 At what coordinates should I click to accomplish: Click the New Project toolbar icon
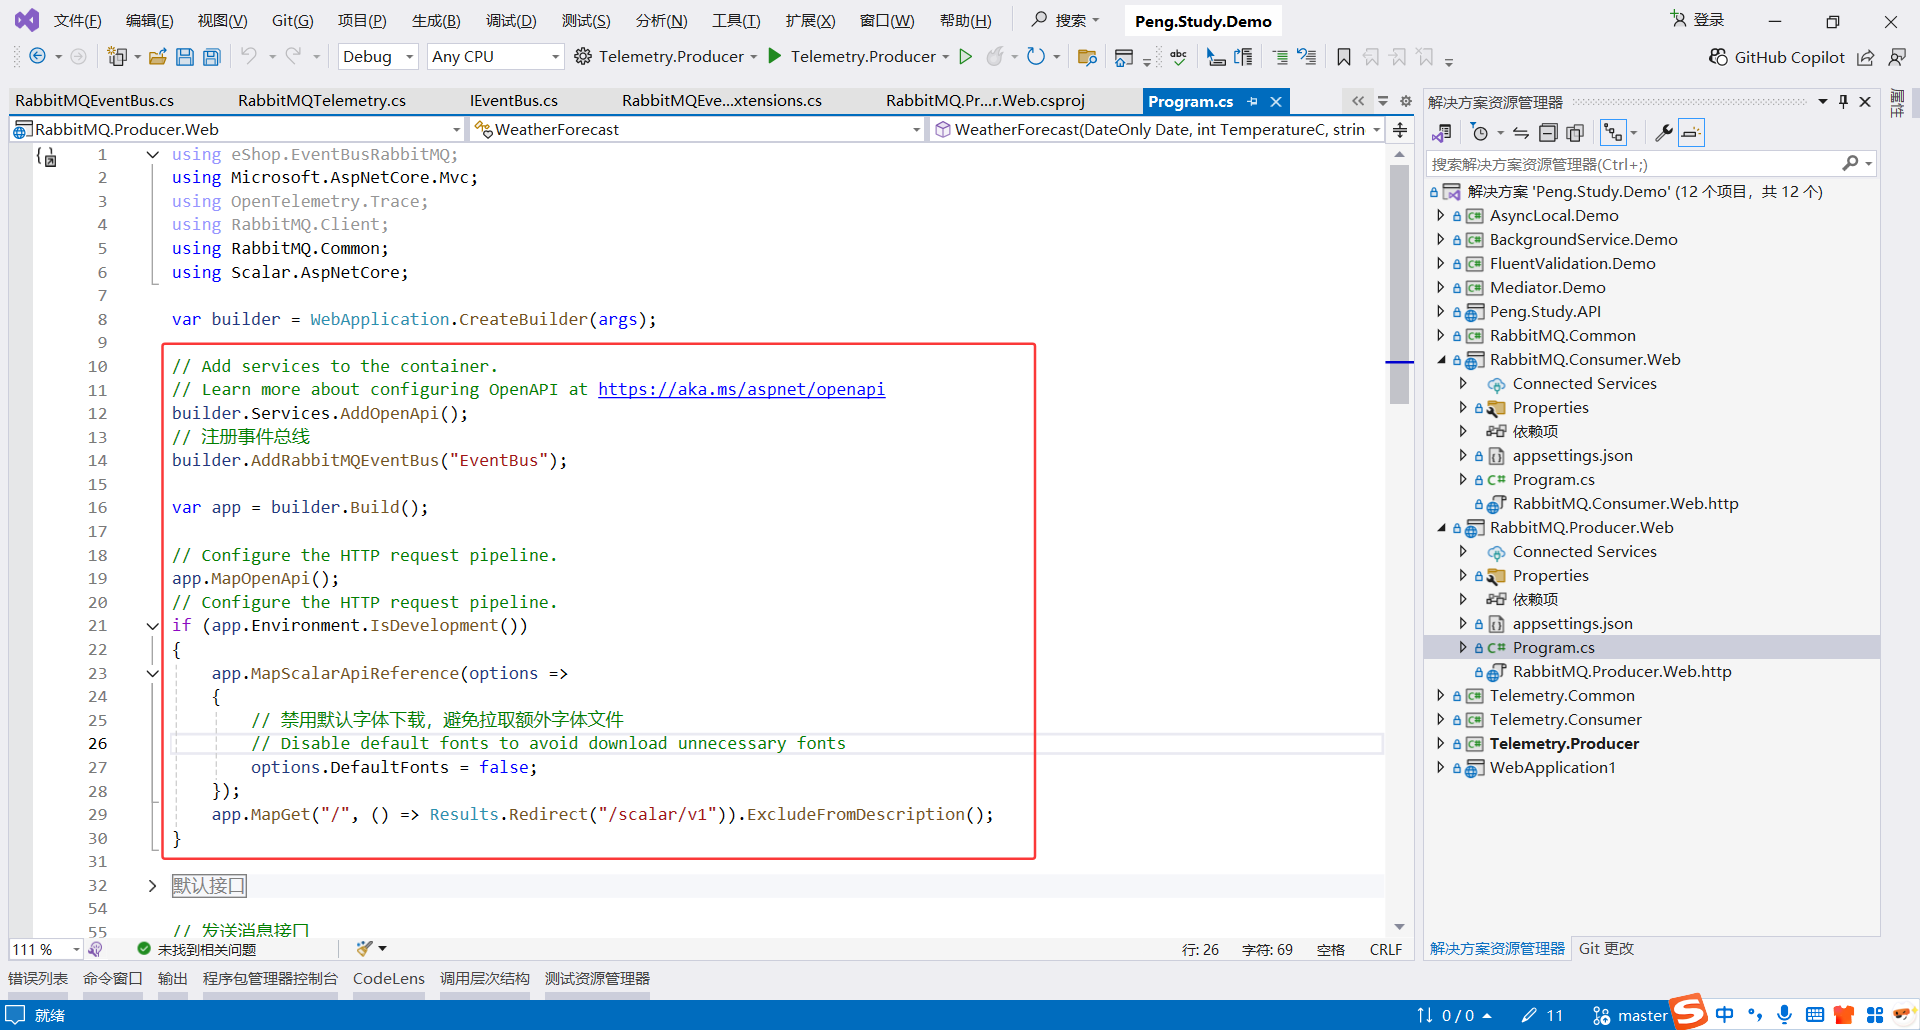pos(117,57)
